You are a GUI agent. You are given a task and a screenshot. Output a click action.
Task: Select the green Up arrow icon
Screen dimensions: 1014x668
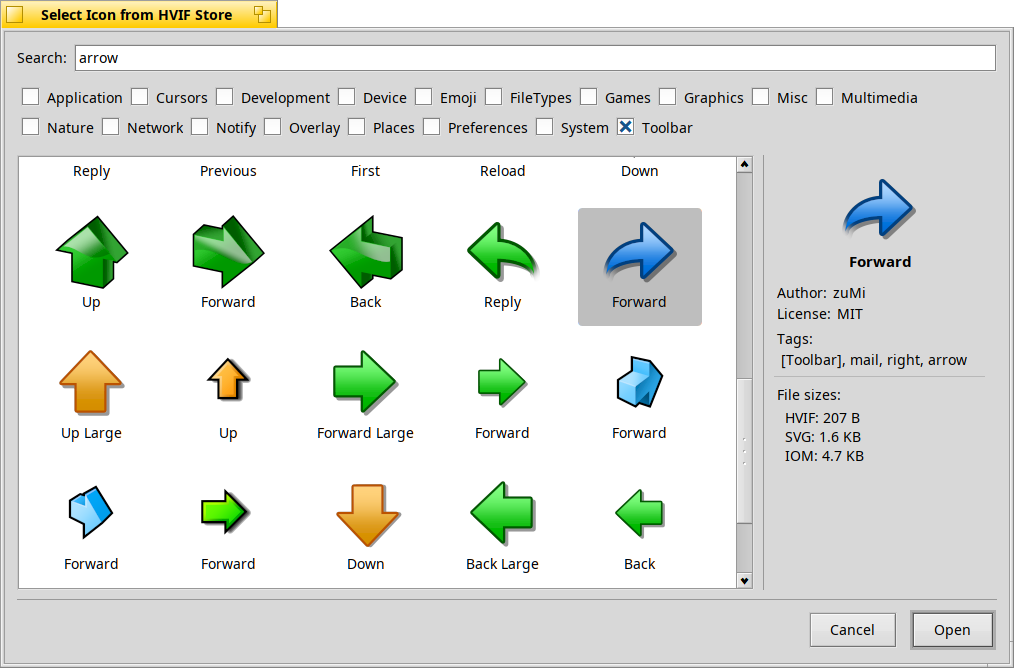click(91, 253)
